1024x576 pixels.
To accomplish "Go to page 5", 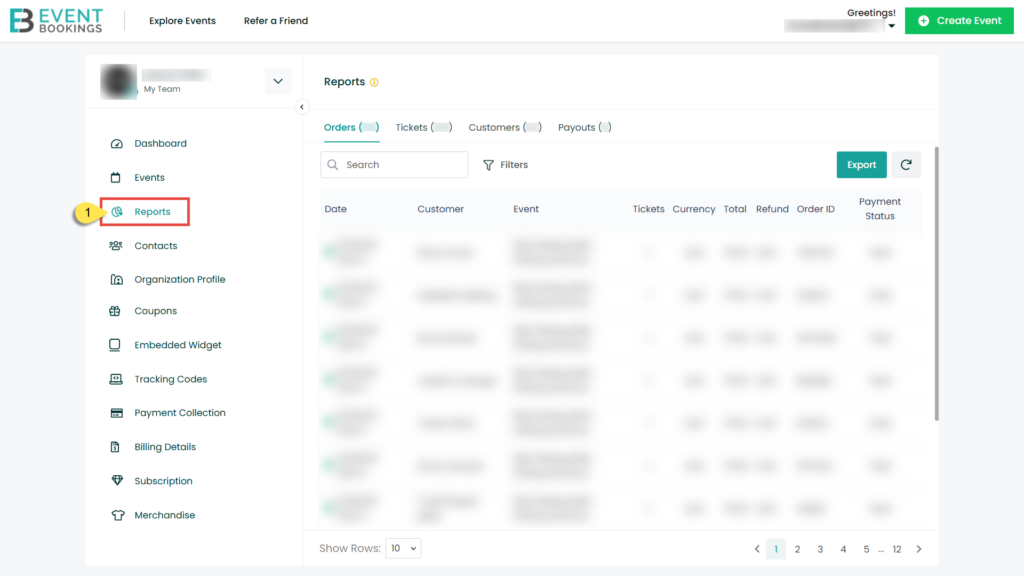I will 866,549.
